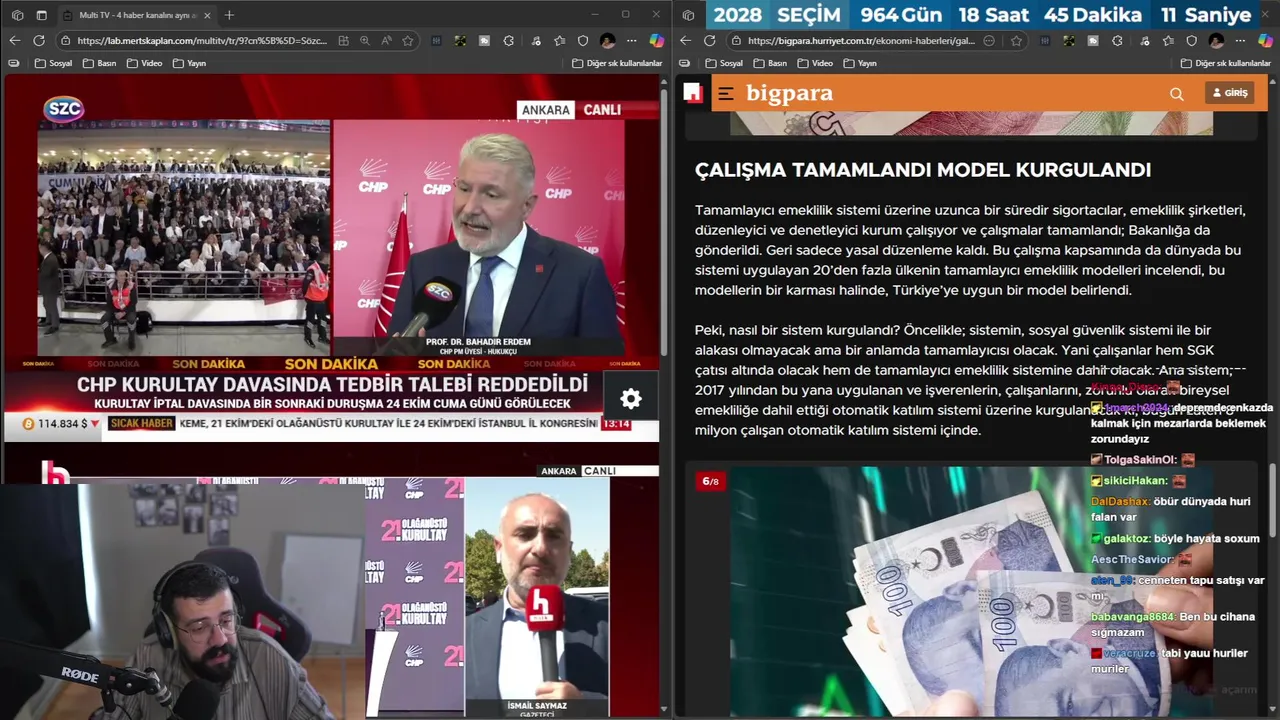Open Yayın bookmarks folder in left window

pos(189,63)
